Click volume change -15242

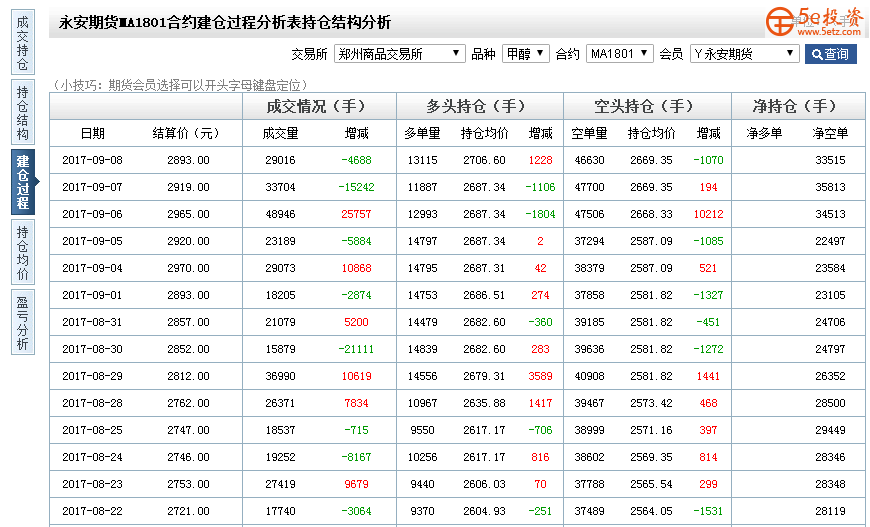click(356, 188)
